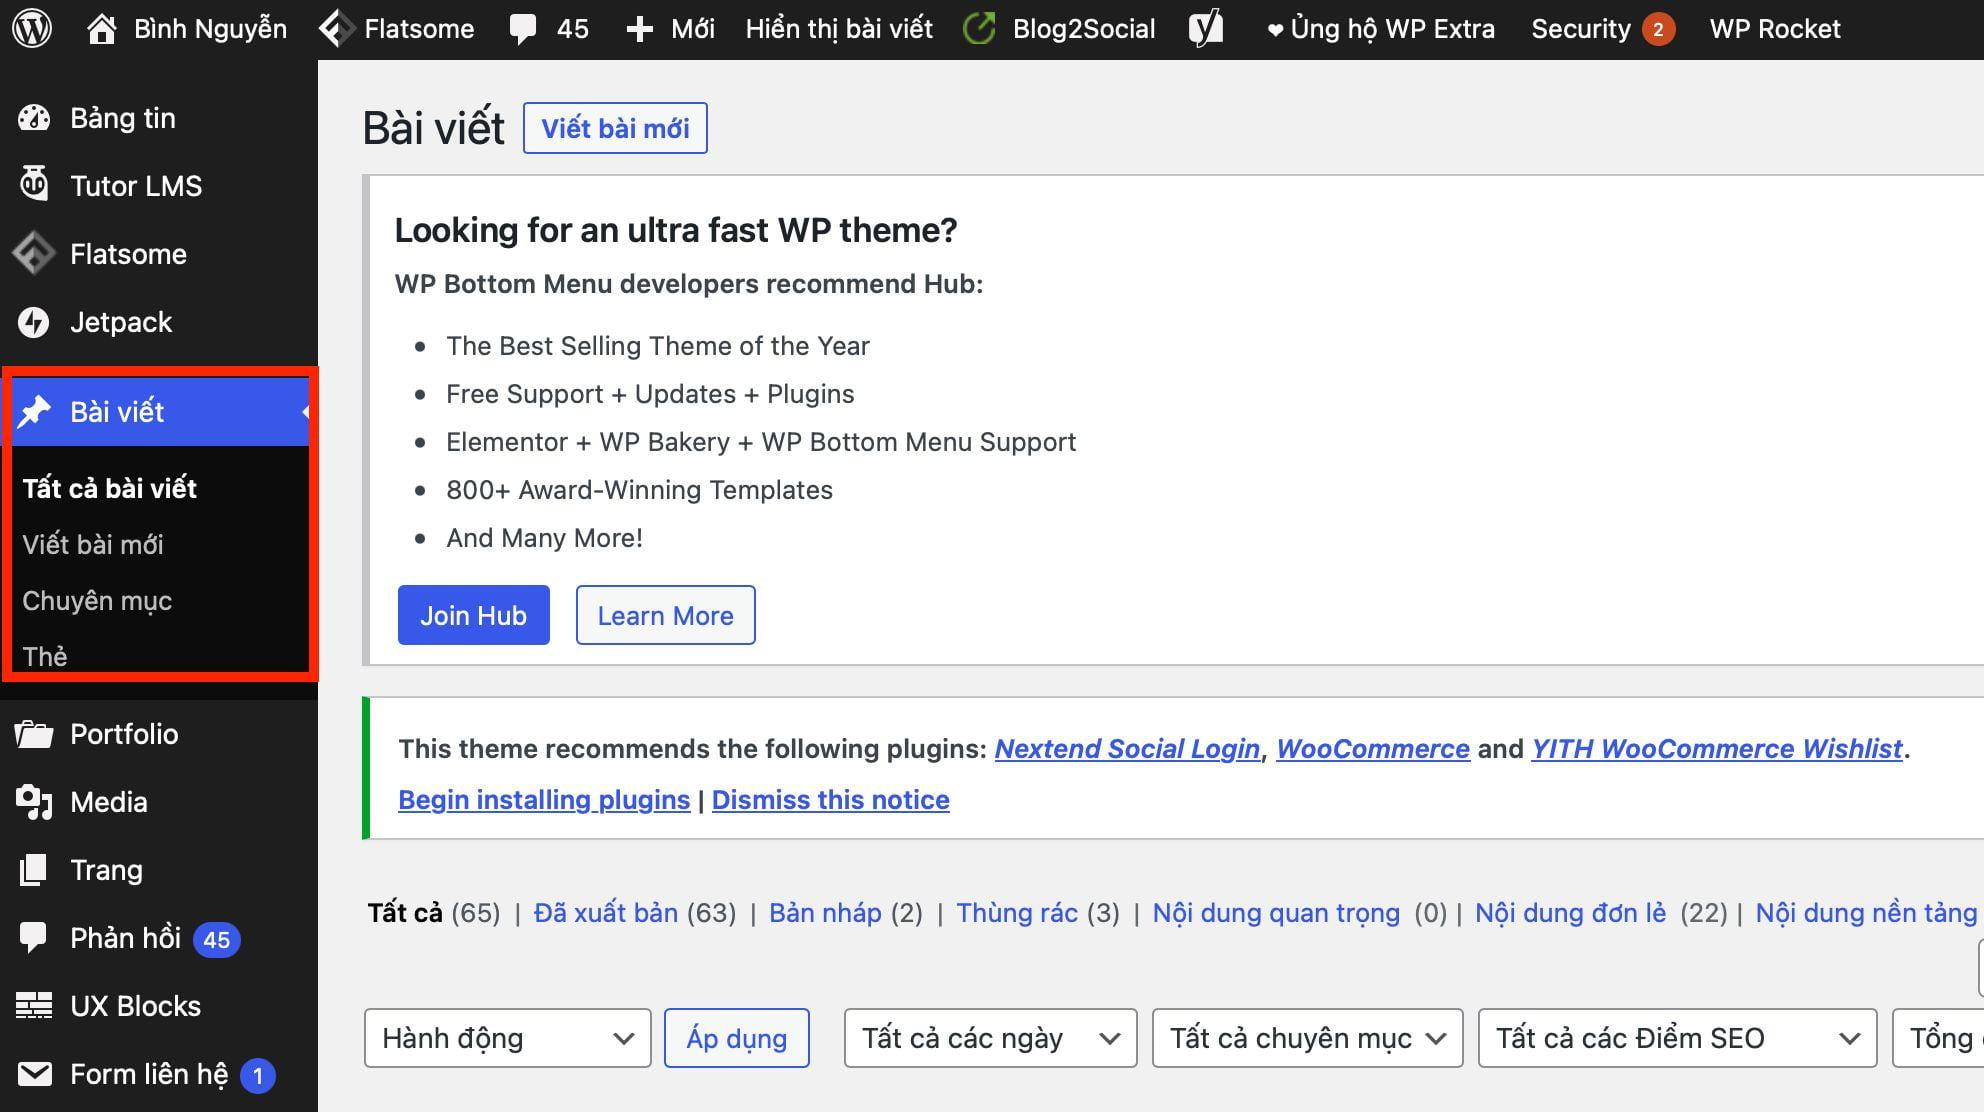Click the Blog2Social icon

pos(977,27)
